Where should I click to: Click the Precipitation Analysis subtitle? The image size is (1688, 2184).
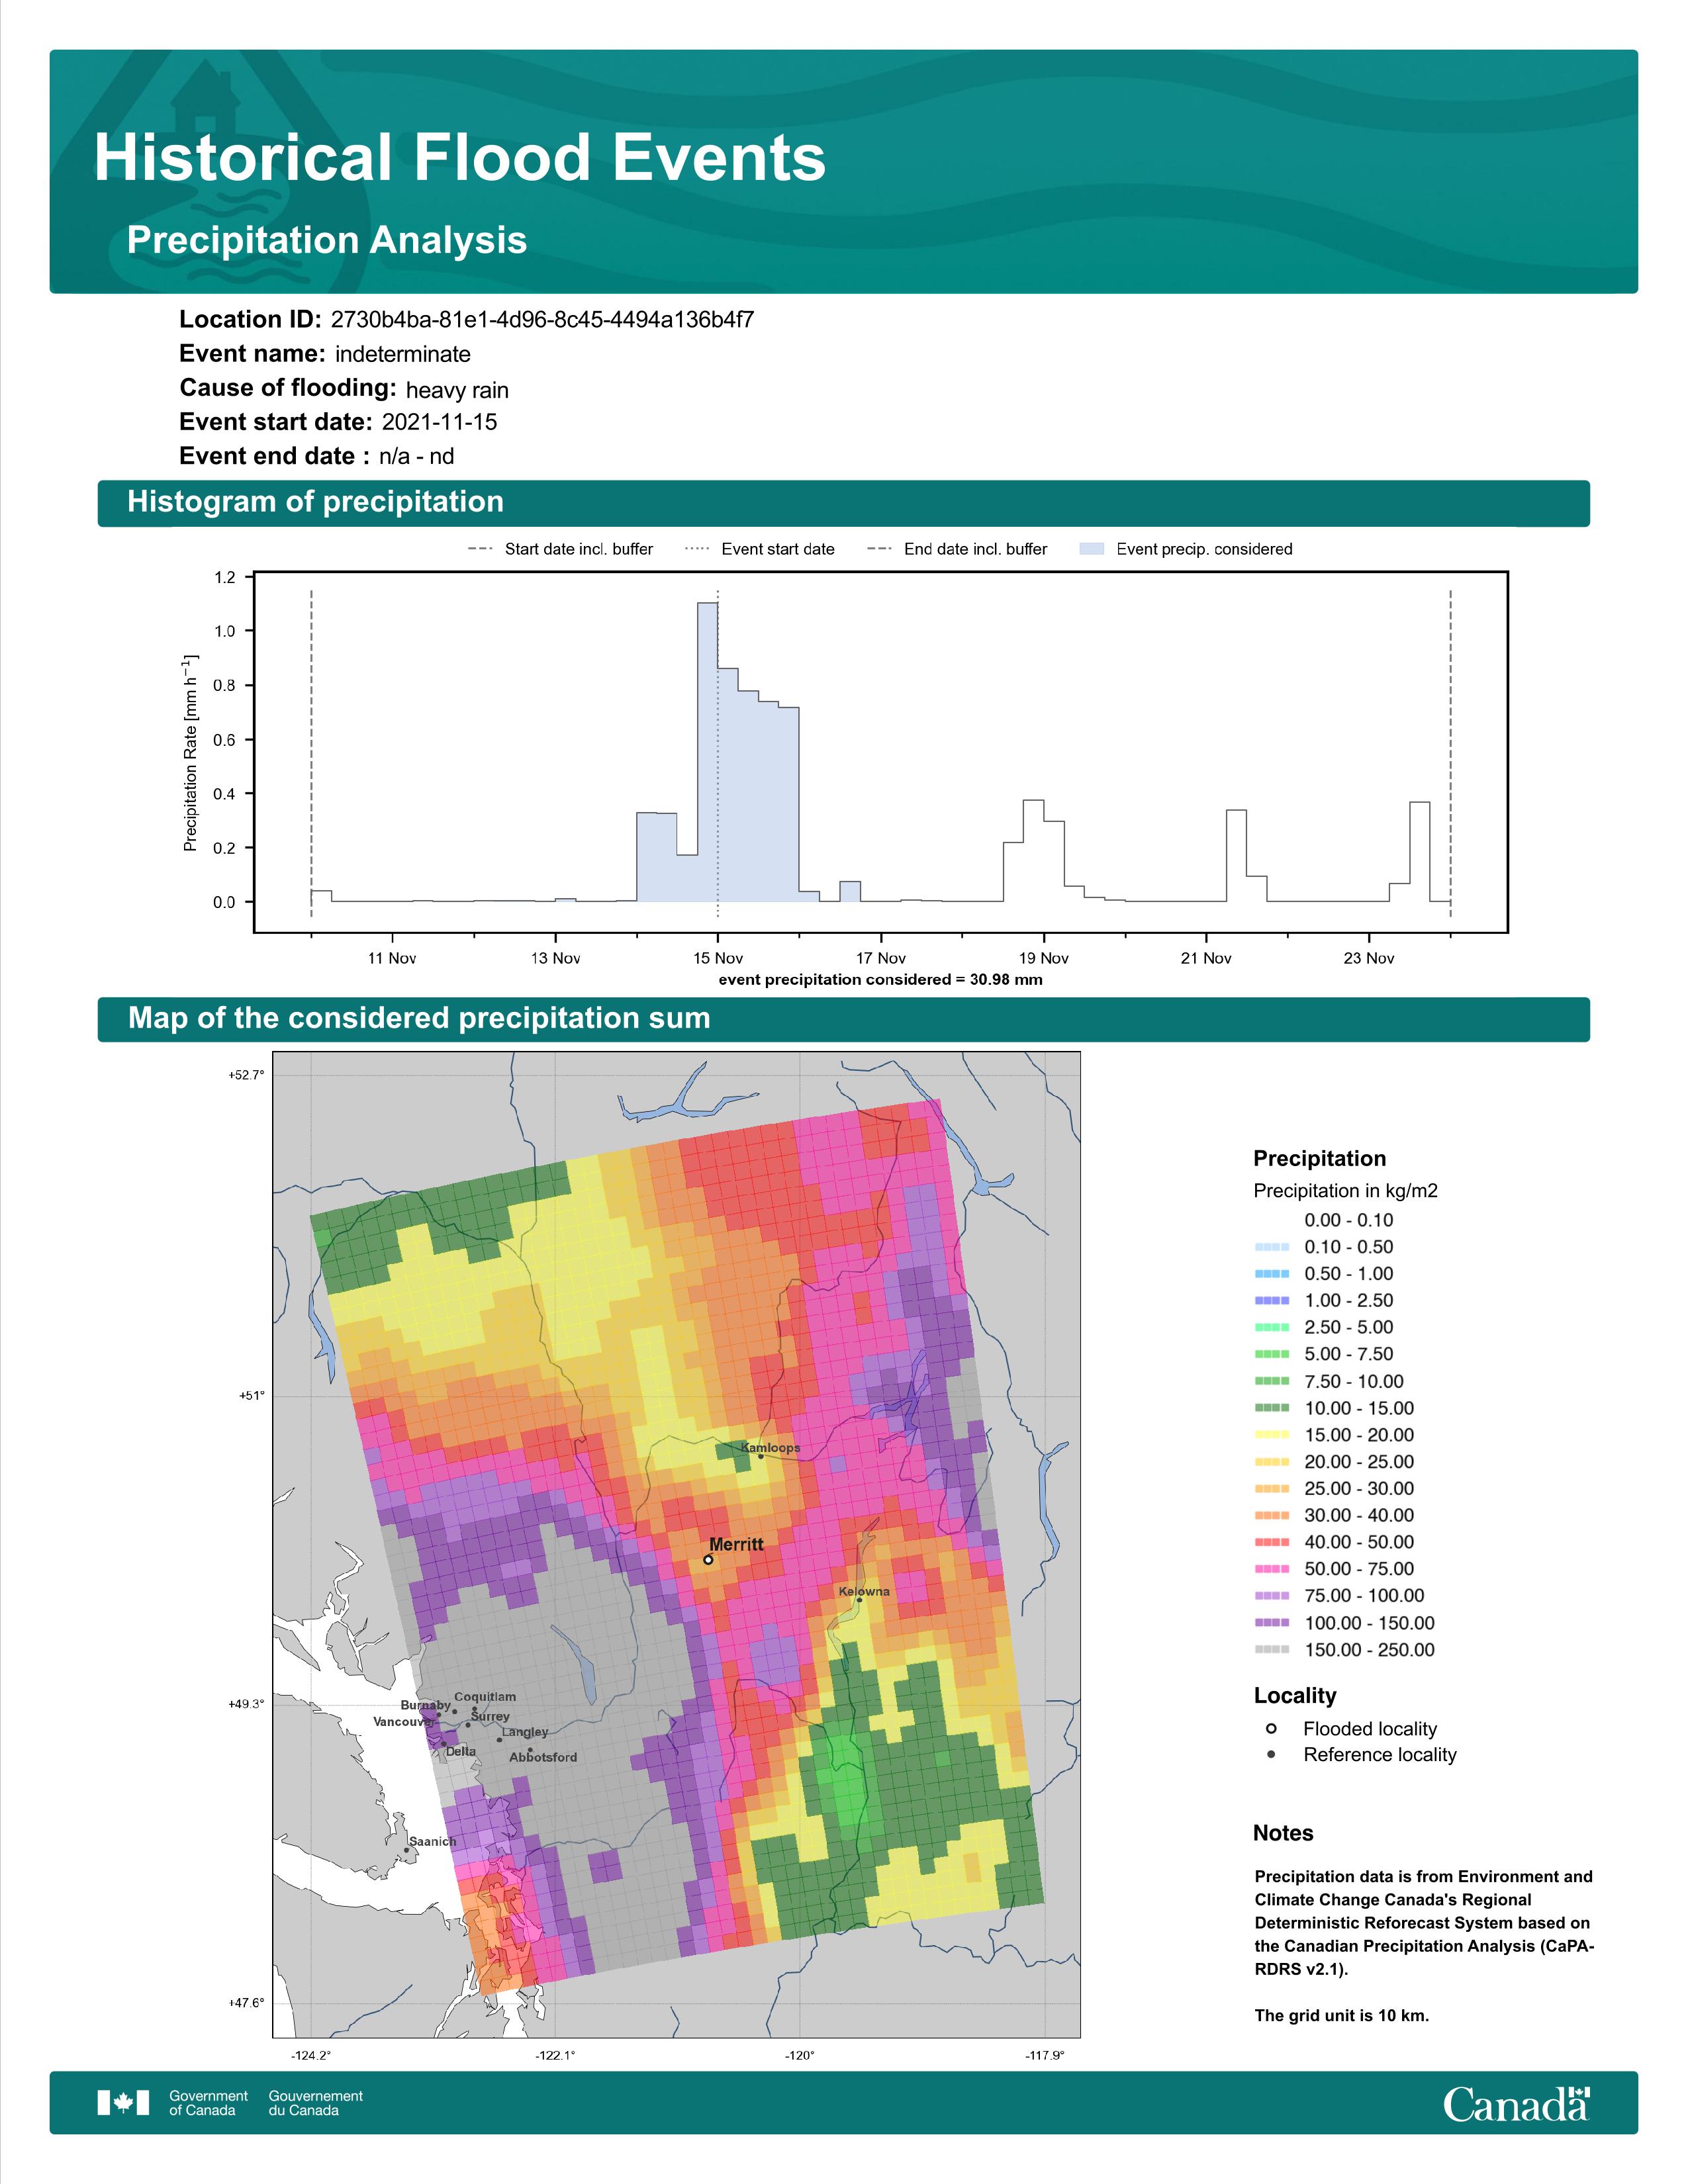click(327, 240)
